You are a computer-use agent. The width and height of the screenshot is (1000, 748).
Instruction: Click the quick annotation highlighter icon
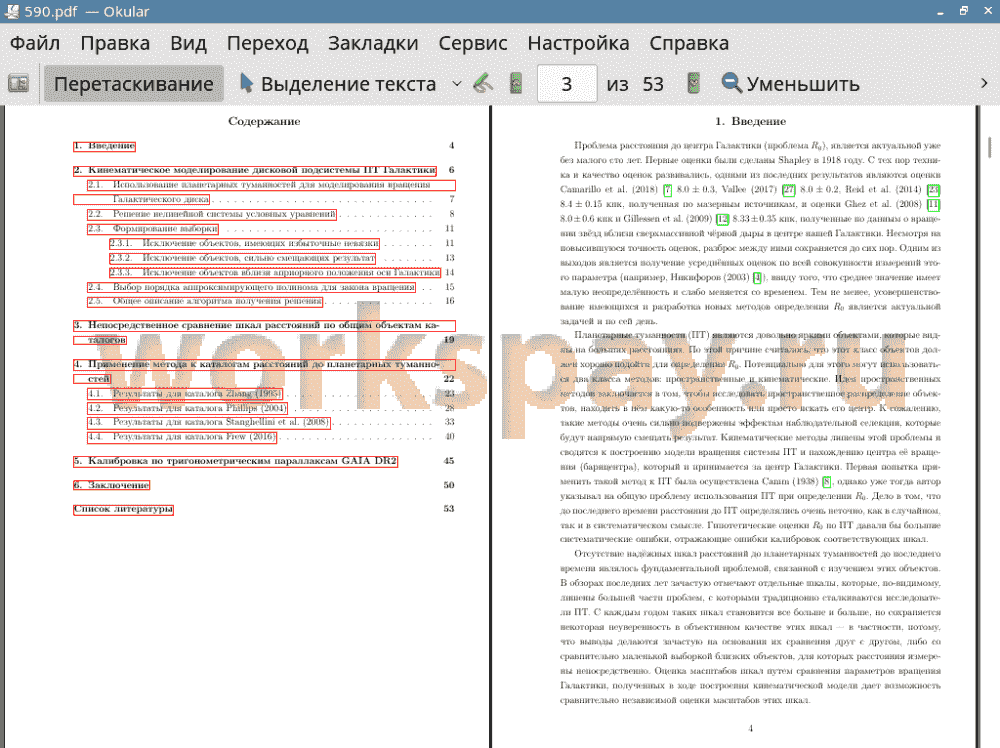click(x=483, y=84)
